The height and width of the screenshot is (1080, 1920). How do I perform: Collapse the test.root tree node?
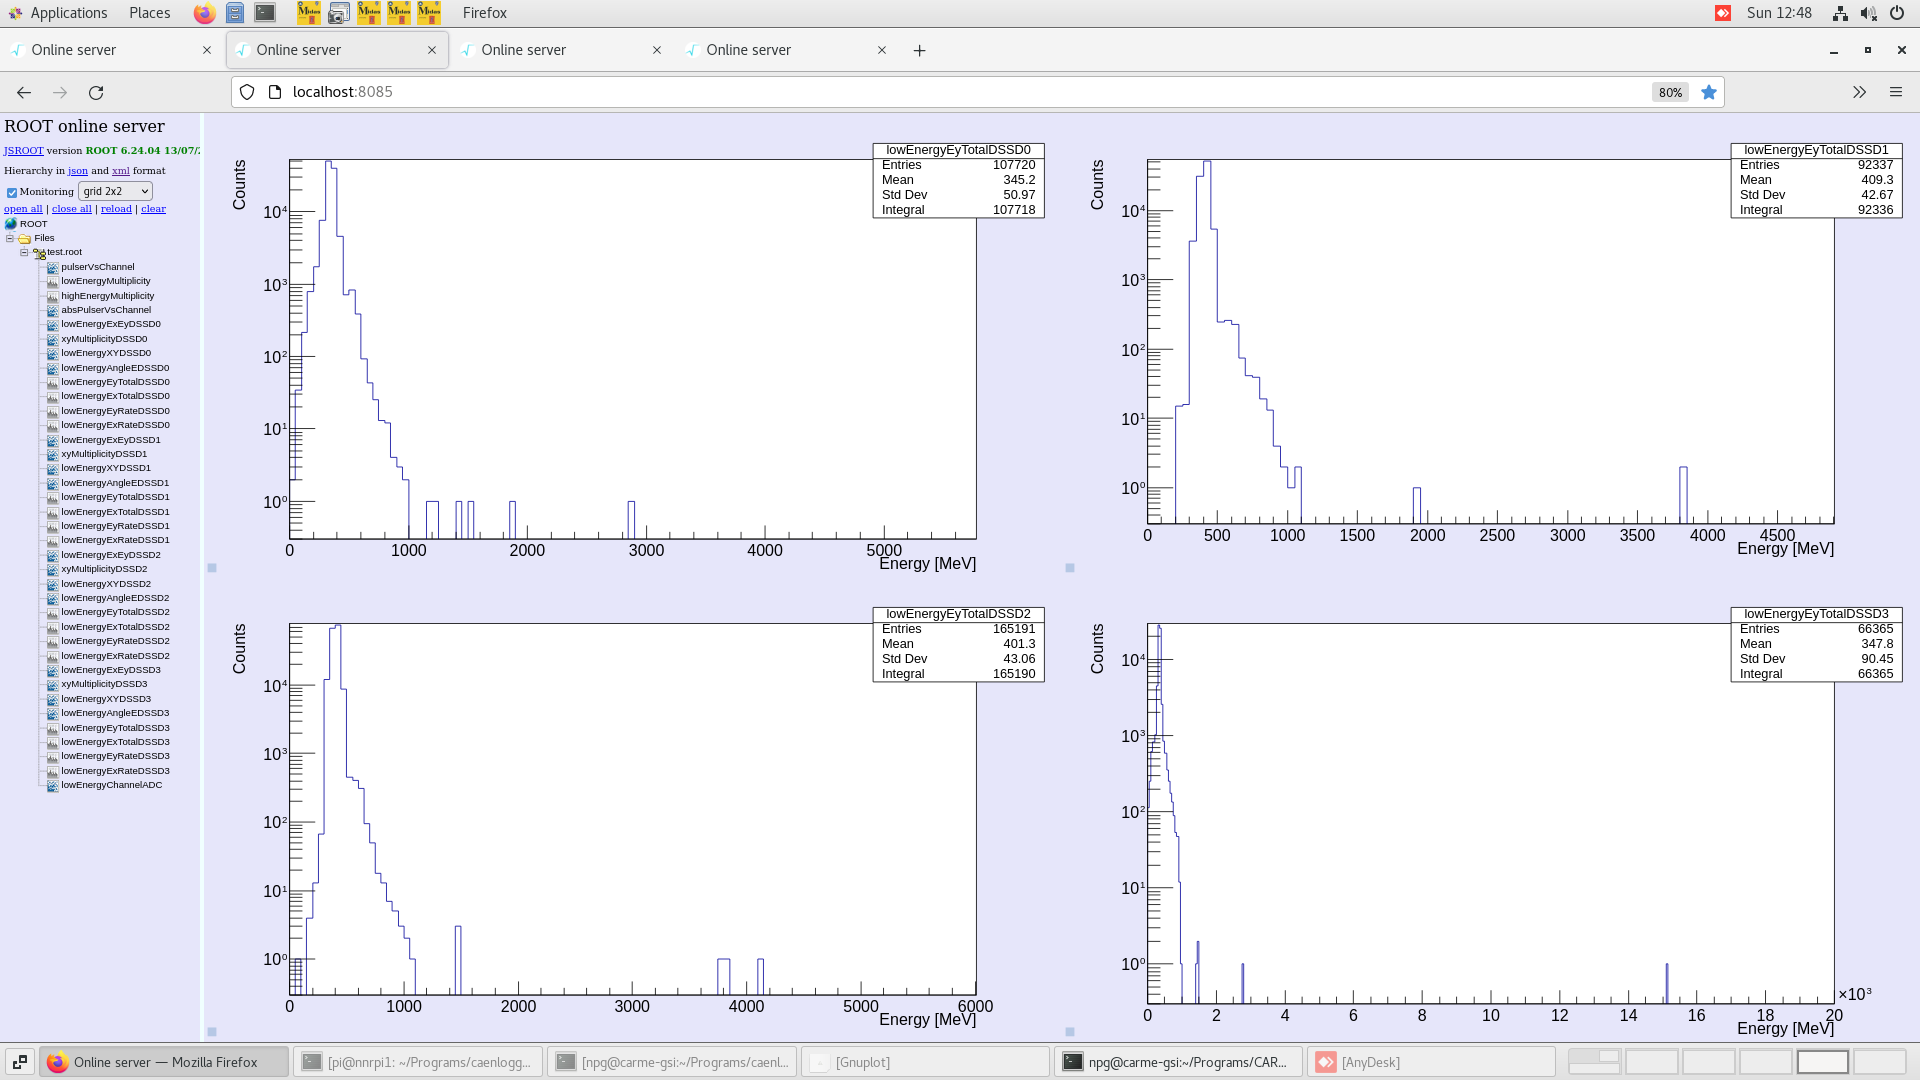24,252
